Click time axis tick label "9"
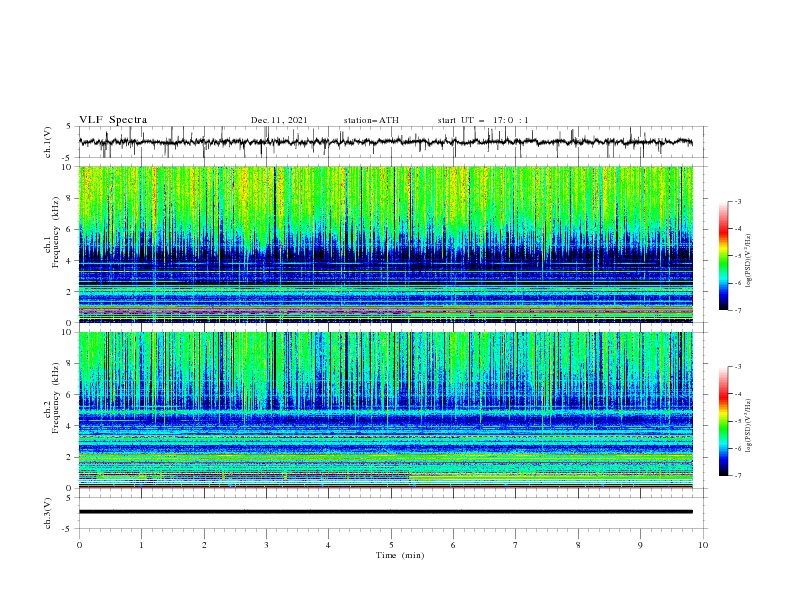The height and width of the screenshot is (612, 792). pyautogui.click(x=640, y=545)
